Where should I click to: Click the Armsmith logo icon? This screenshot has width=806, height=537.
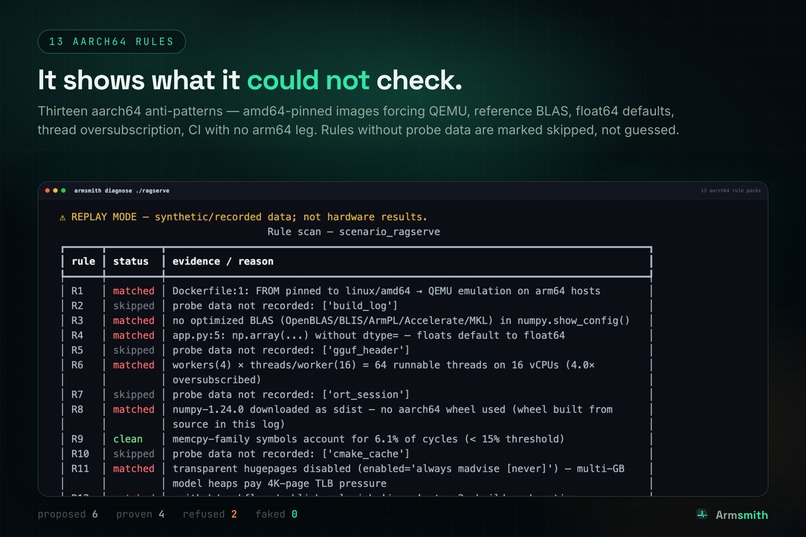pyautogui.click(x=702, y=514)
